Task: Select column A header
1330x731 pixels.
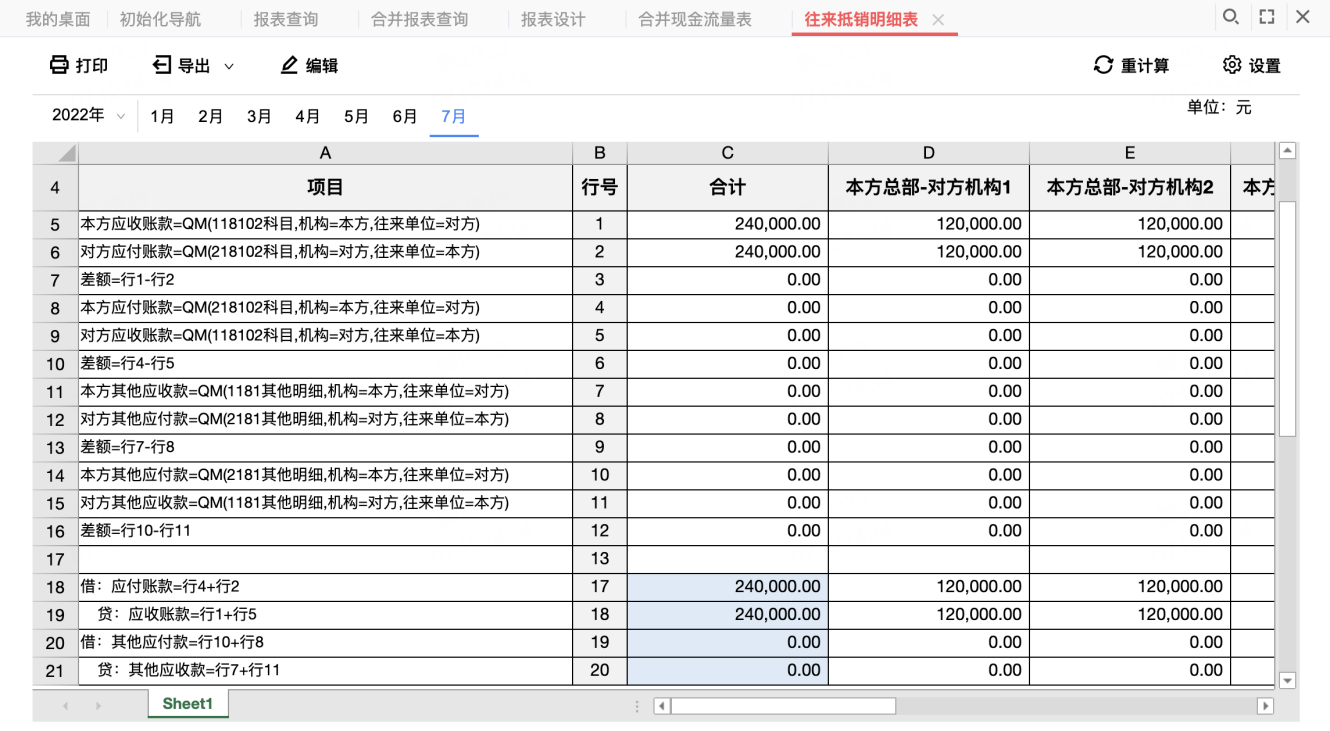Action: pos(325,153)
